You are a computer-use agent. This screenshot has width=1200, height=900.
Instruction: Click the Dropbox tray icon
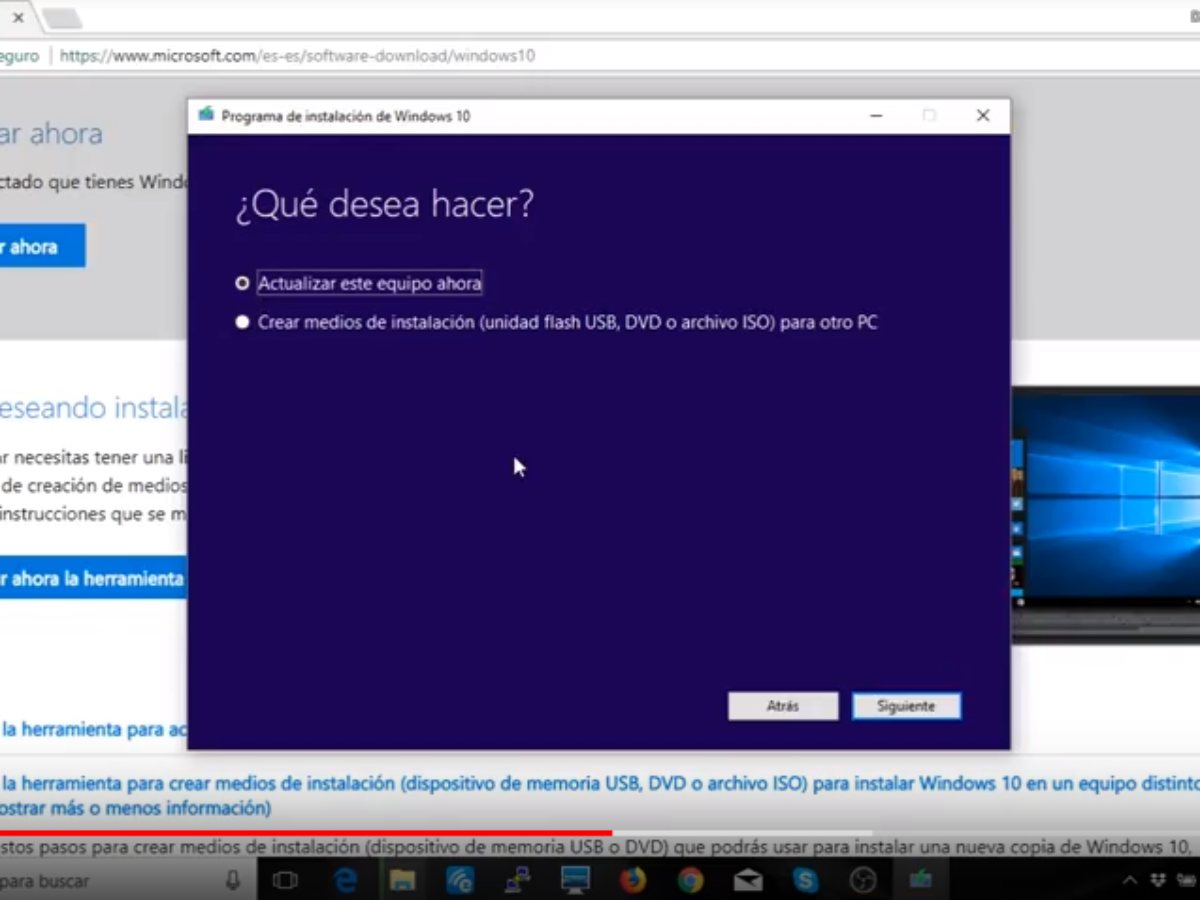tap(1158, 881)
